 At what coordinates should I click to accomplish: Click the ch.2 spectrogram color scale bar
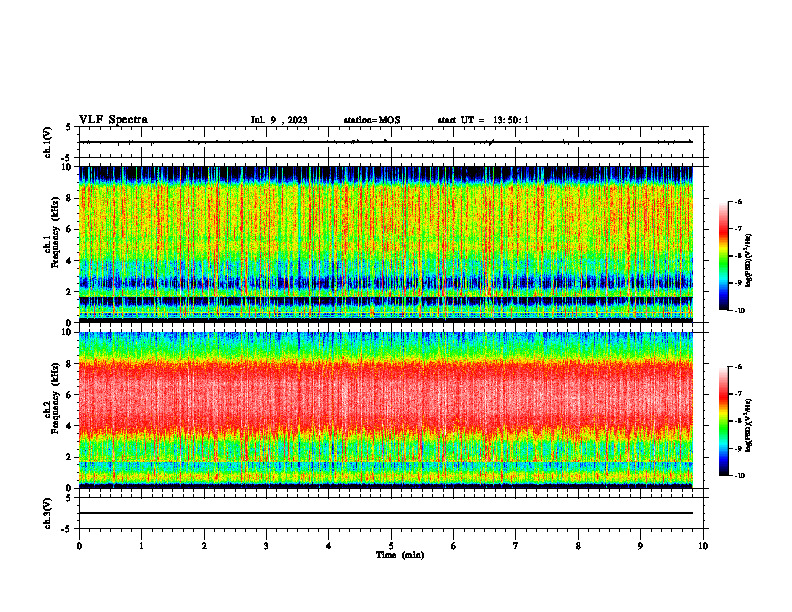723,421
